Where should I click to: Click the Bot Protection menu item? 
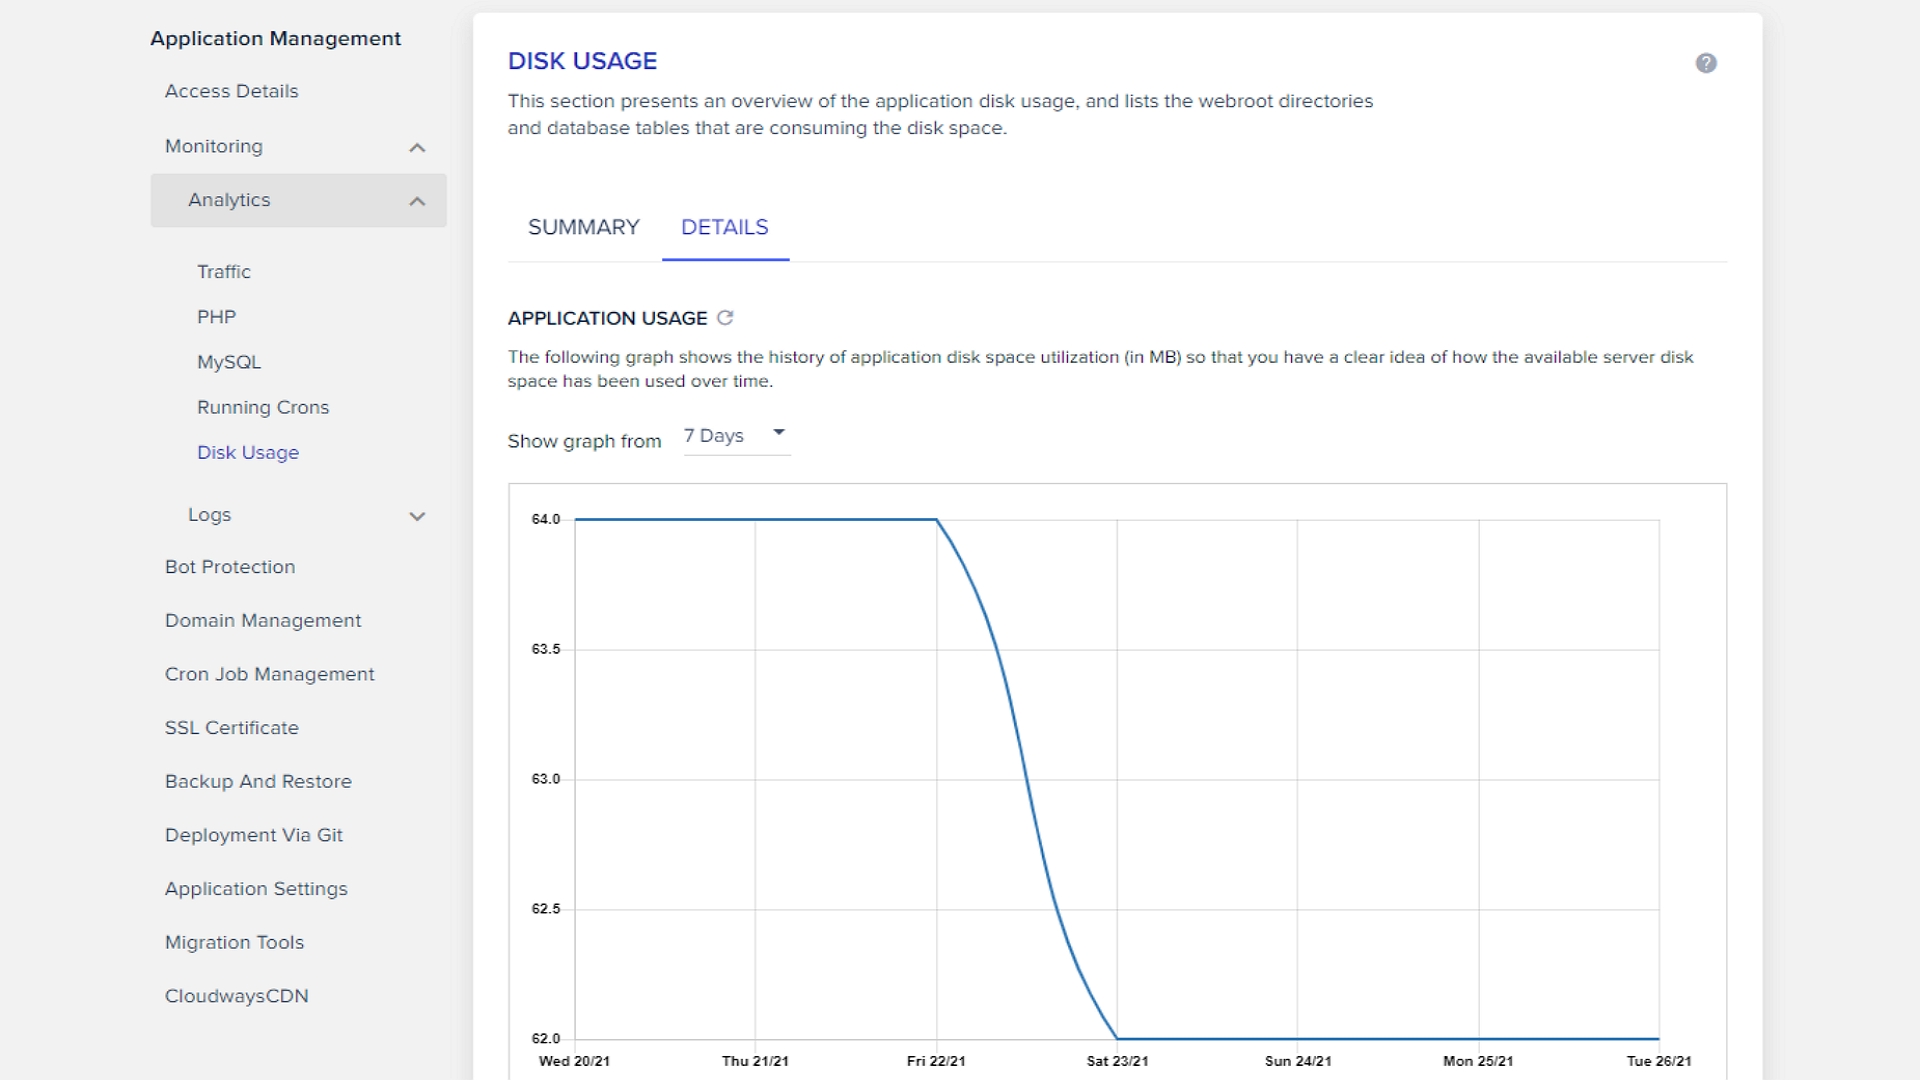233,567
